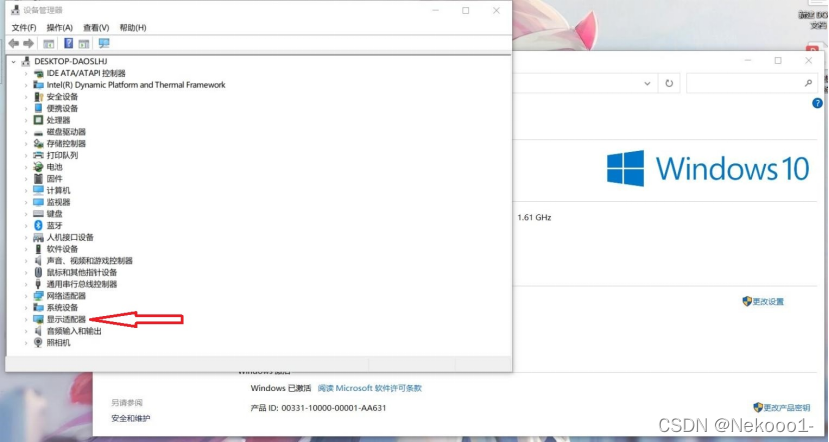
Task: Select the 网络适配器 tree label
Action: pos(66,296)
